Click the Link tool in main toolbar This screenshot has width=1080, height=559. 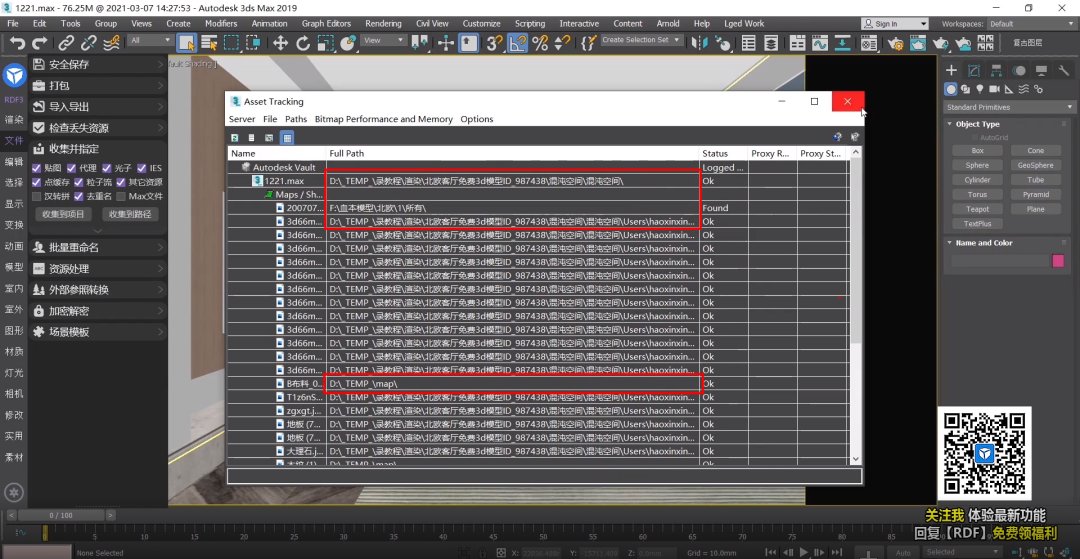(x=65, y=43)
